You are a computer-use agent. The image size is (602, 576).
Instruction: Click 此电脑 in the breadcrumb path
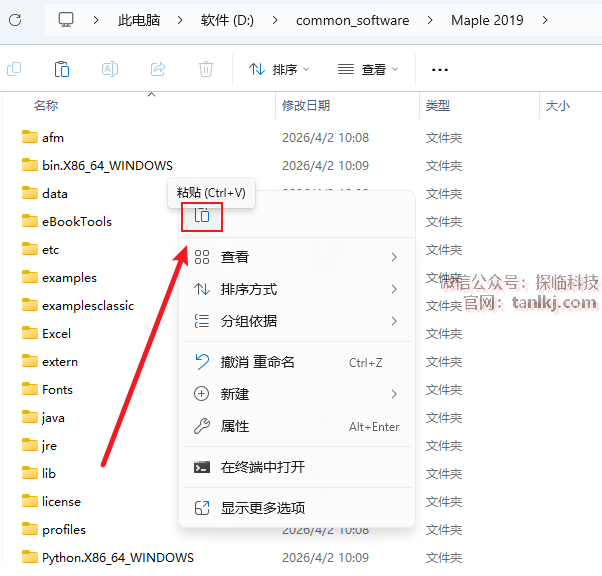139,20
